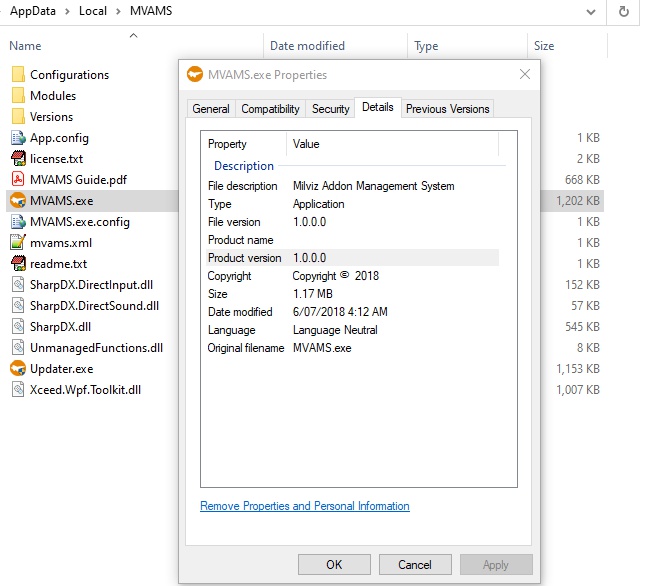Click the UnmanagedFunctions.dll file icon
This screenshot has height=586, width=648.
pos(18,348)
